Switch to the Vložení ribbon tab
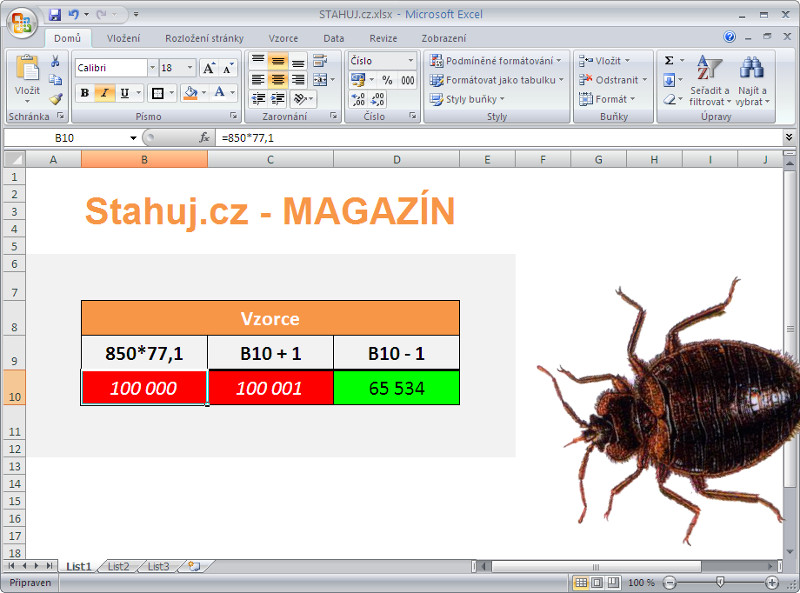Viewport: 800px width, 593px height. [x=123, y=38]
